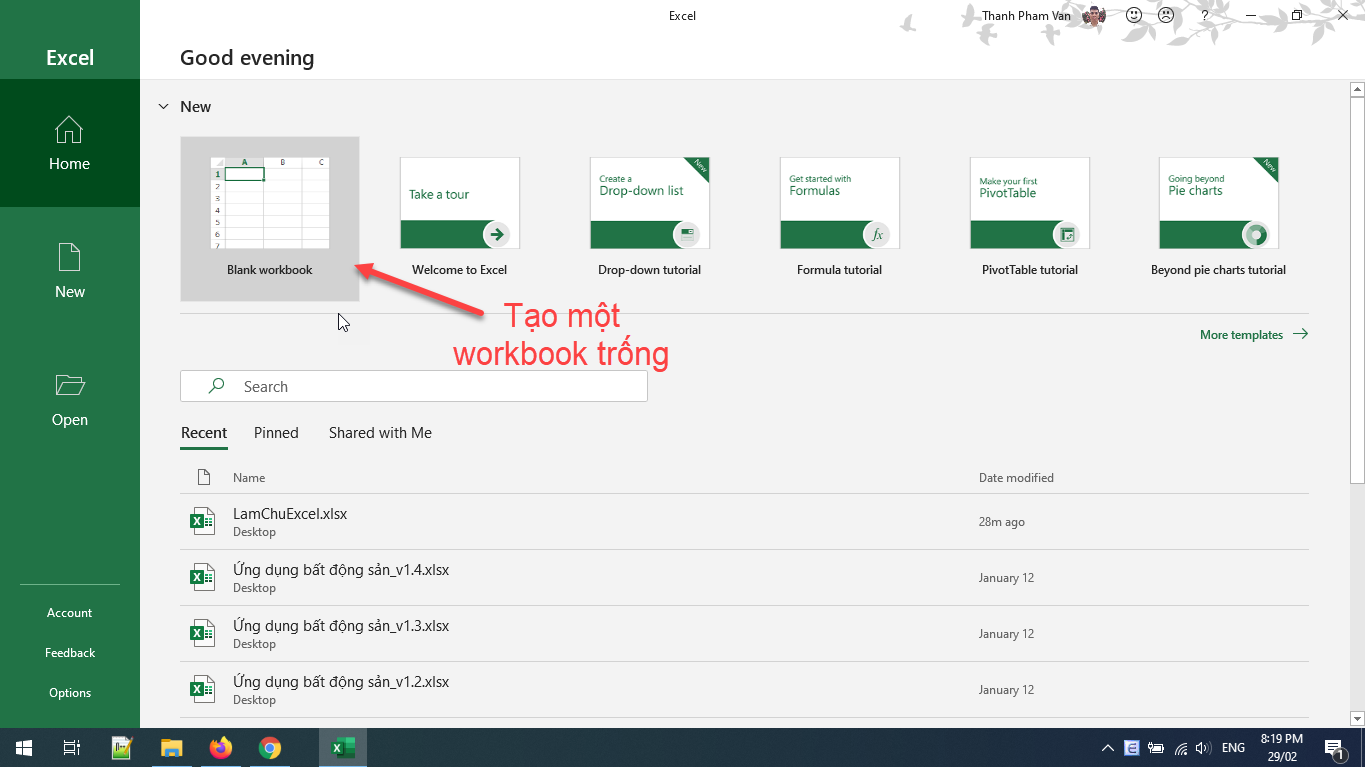Open Account settings in sidebar
Viewport: 1365px width, 767px height.
[69, 613]
